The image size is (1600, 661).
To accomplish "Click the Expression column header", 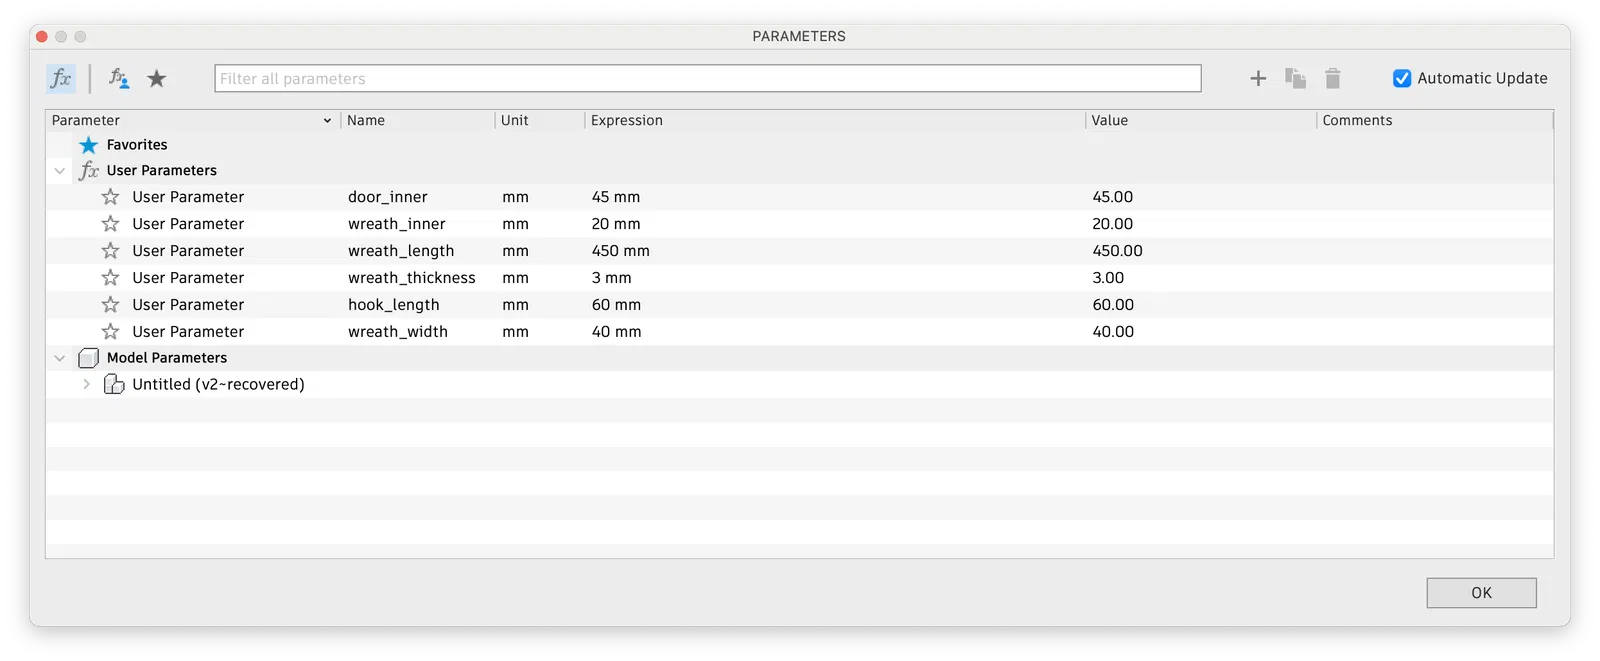I will coord(626,120).
